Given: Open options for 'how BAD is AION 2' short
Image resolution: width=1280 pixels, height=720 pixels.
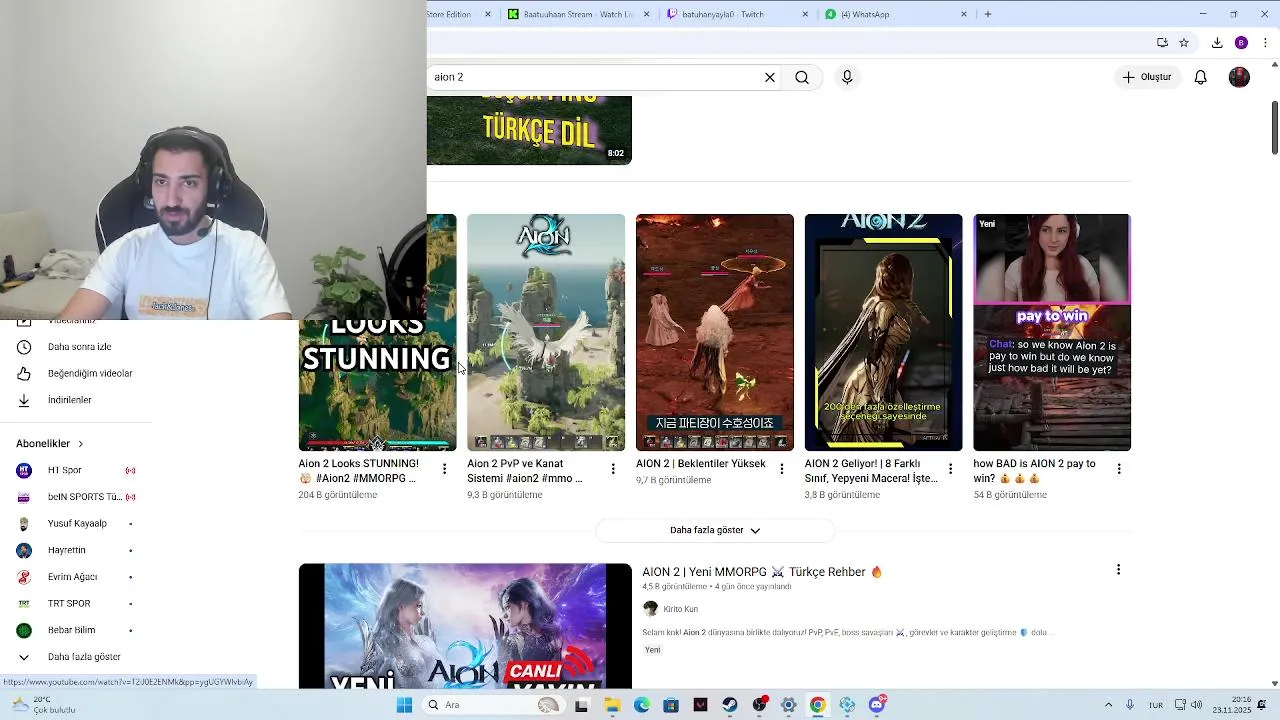Looking at the screenshot, I should pos(1119,468).
